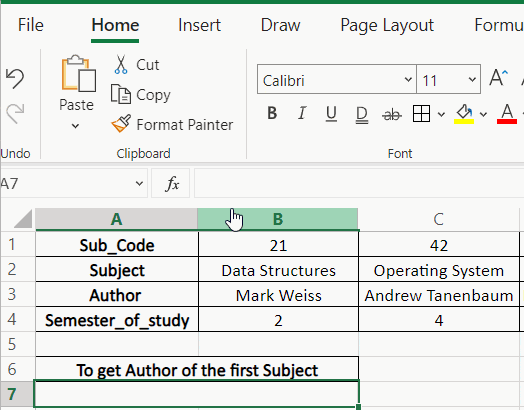This screenshot has width=524, height=410.
Task: Open the Paste options arrow
Action: click(76, 126)
